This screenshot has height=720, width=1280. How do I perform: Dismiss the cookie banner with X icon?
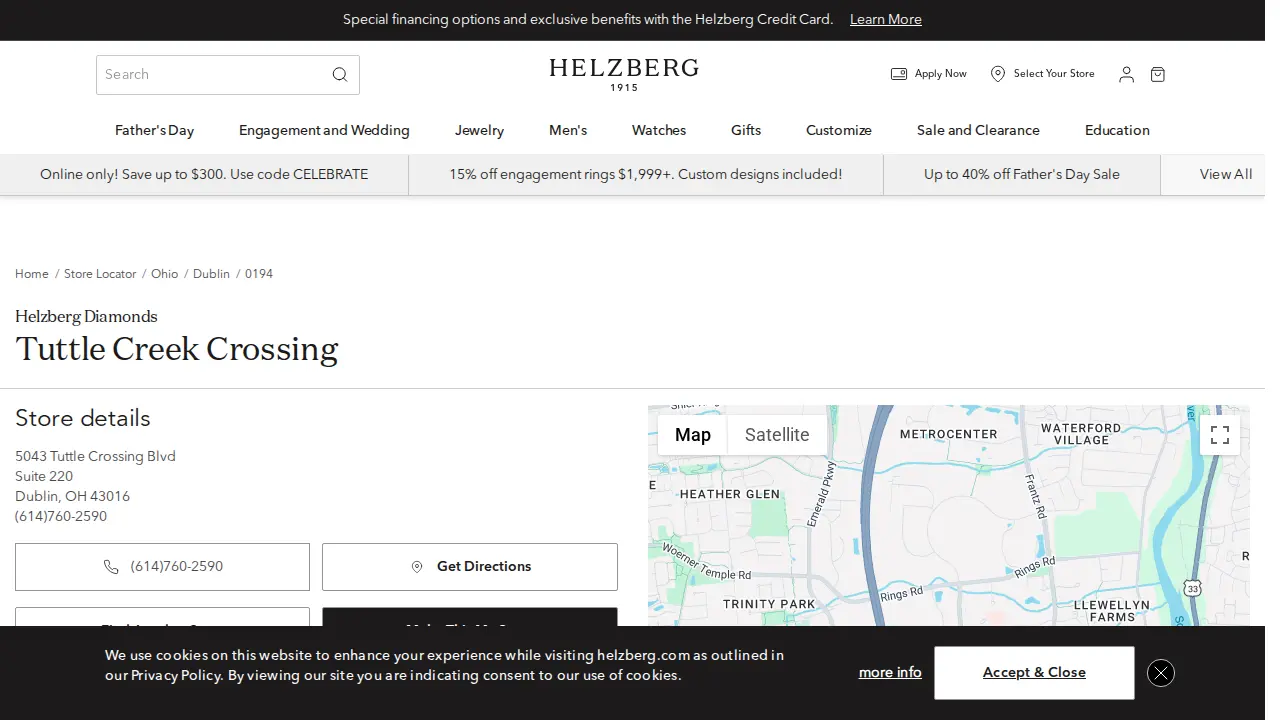click(x=1161, y=673)
